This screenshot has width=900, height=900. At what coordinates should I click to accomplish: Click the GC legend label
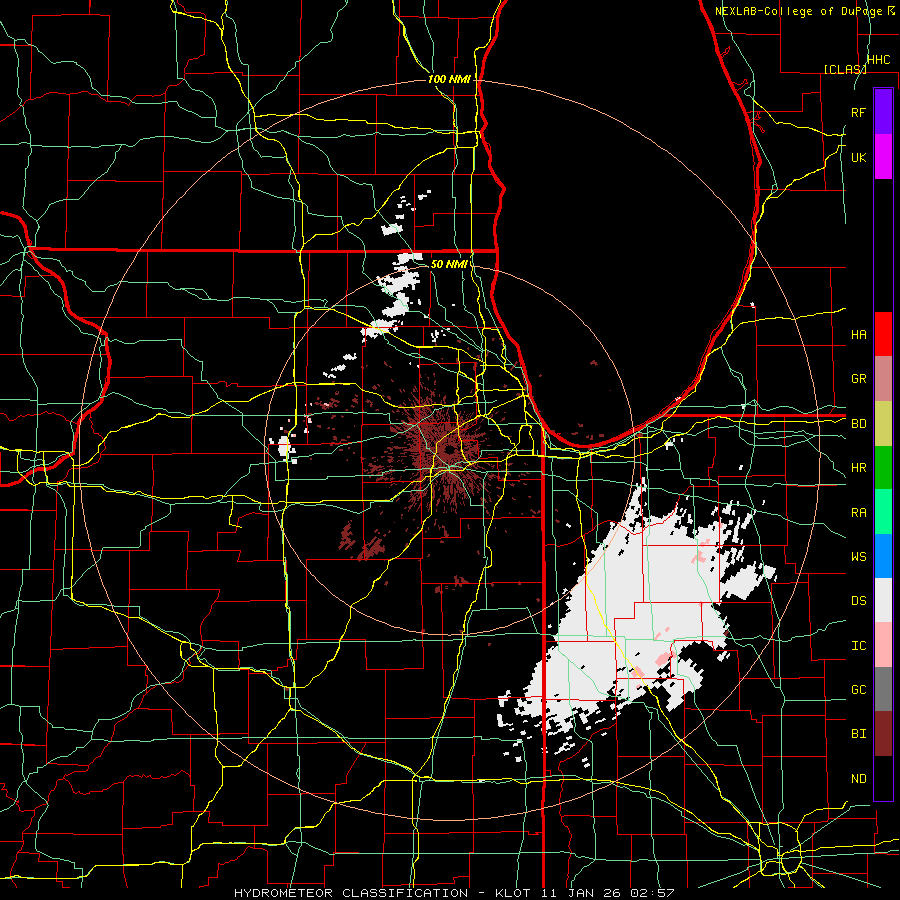click(858, 690)
